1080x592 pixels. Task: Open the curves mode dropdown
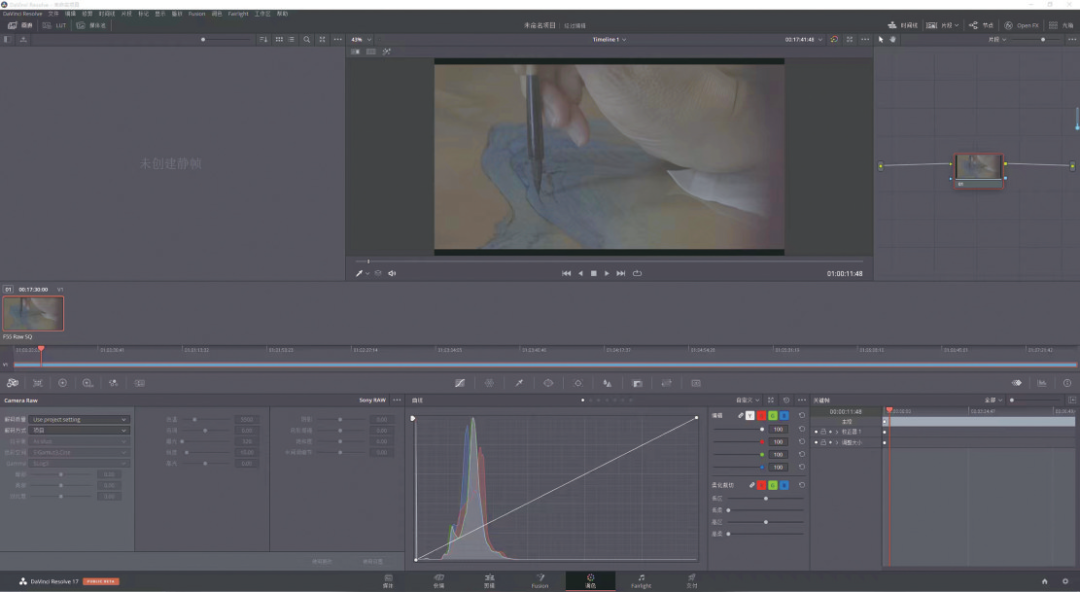[747, 400]
